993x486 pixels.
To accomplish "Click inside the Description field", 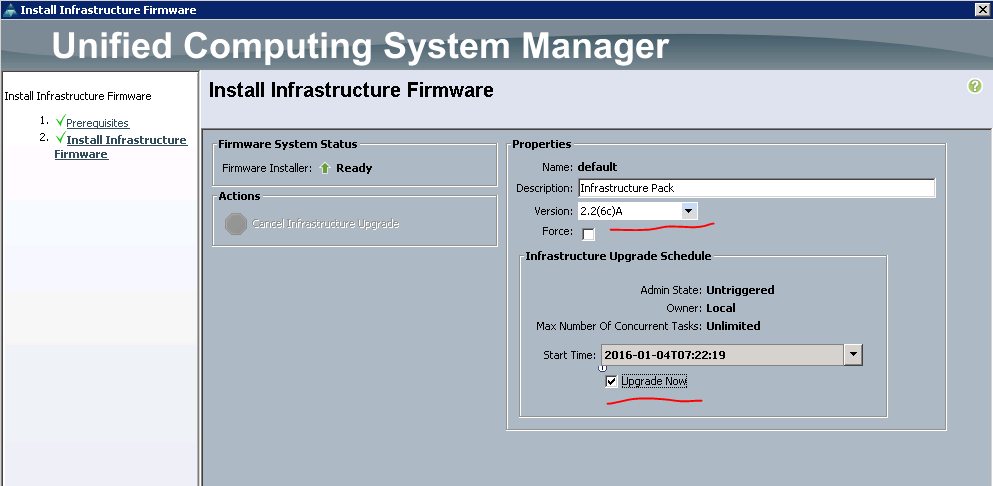I will point(756,188).
